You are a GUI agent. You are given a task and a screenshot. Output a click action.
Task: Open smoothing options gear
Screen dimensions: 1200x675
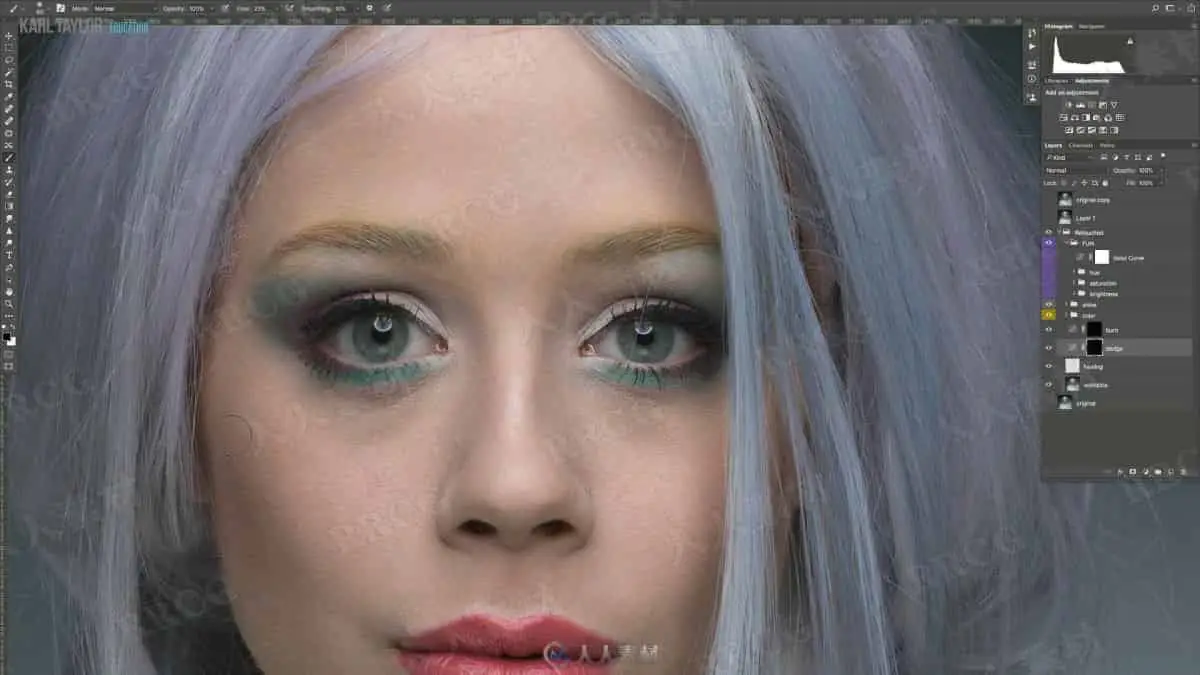pos(369,8)
